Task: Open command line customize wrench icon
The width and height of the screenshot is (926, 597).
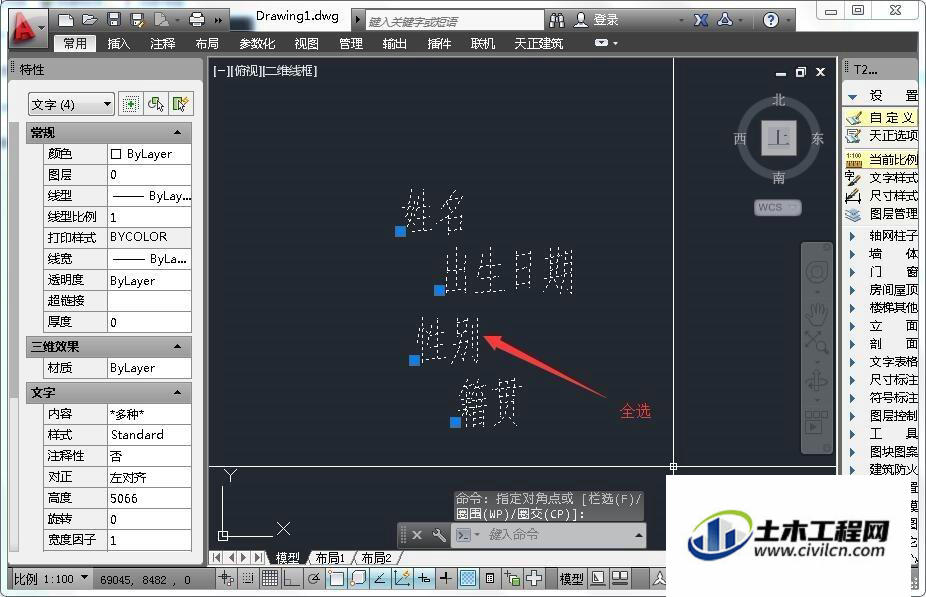Action: point(439,535)
